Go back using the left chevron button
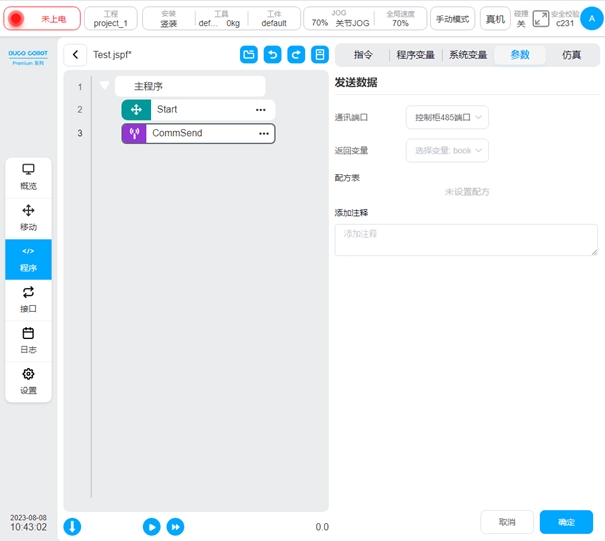The image size is (605, 541). [76, 55]
